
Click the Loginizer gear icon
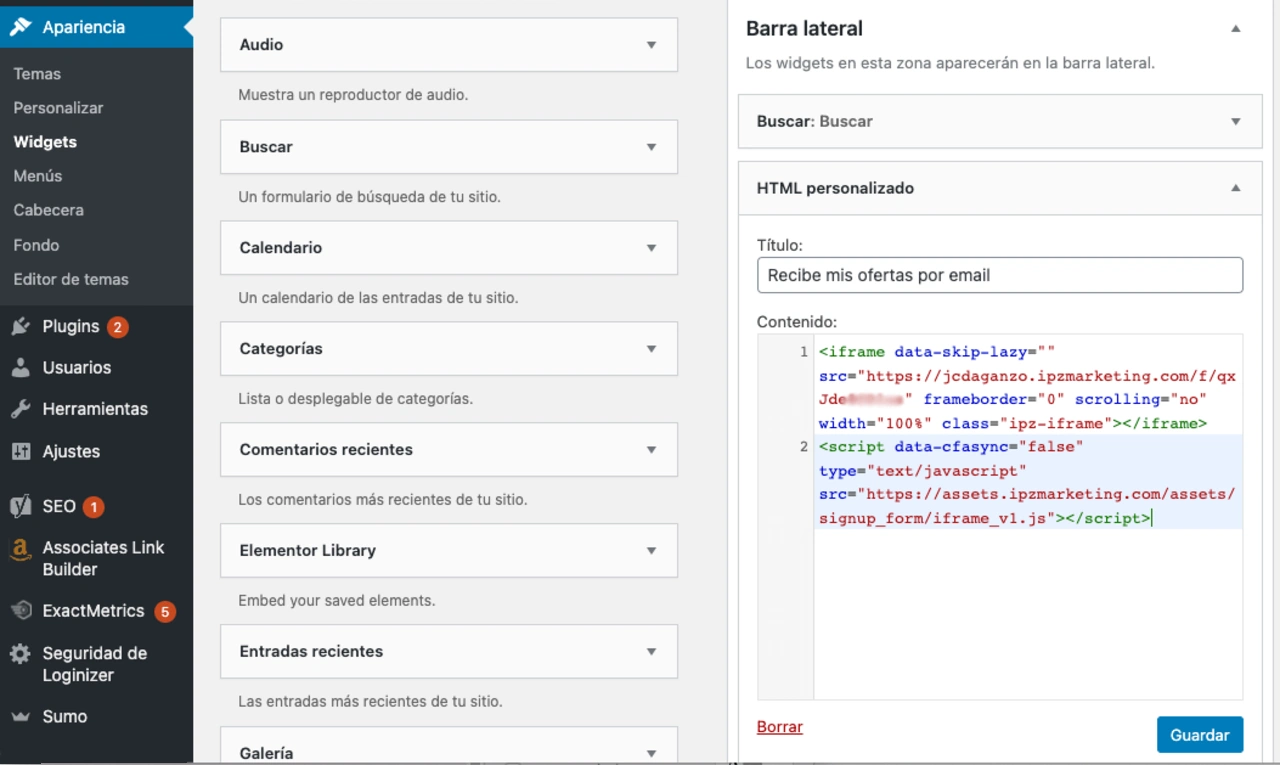(x=21, y=654)
